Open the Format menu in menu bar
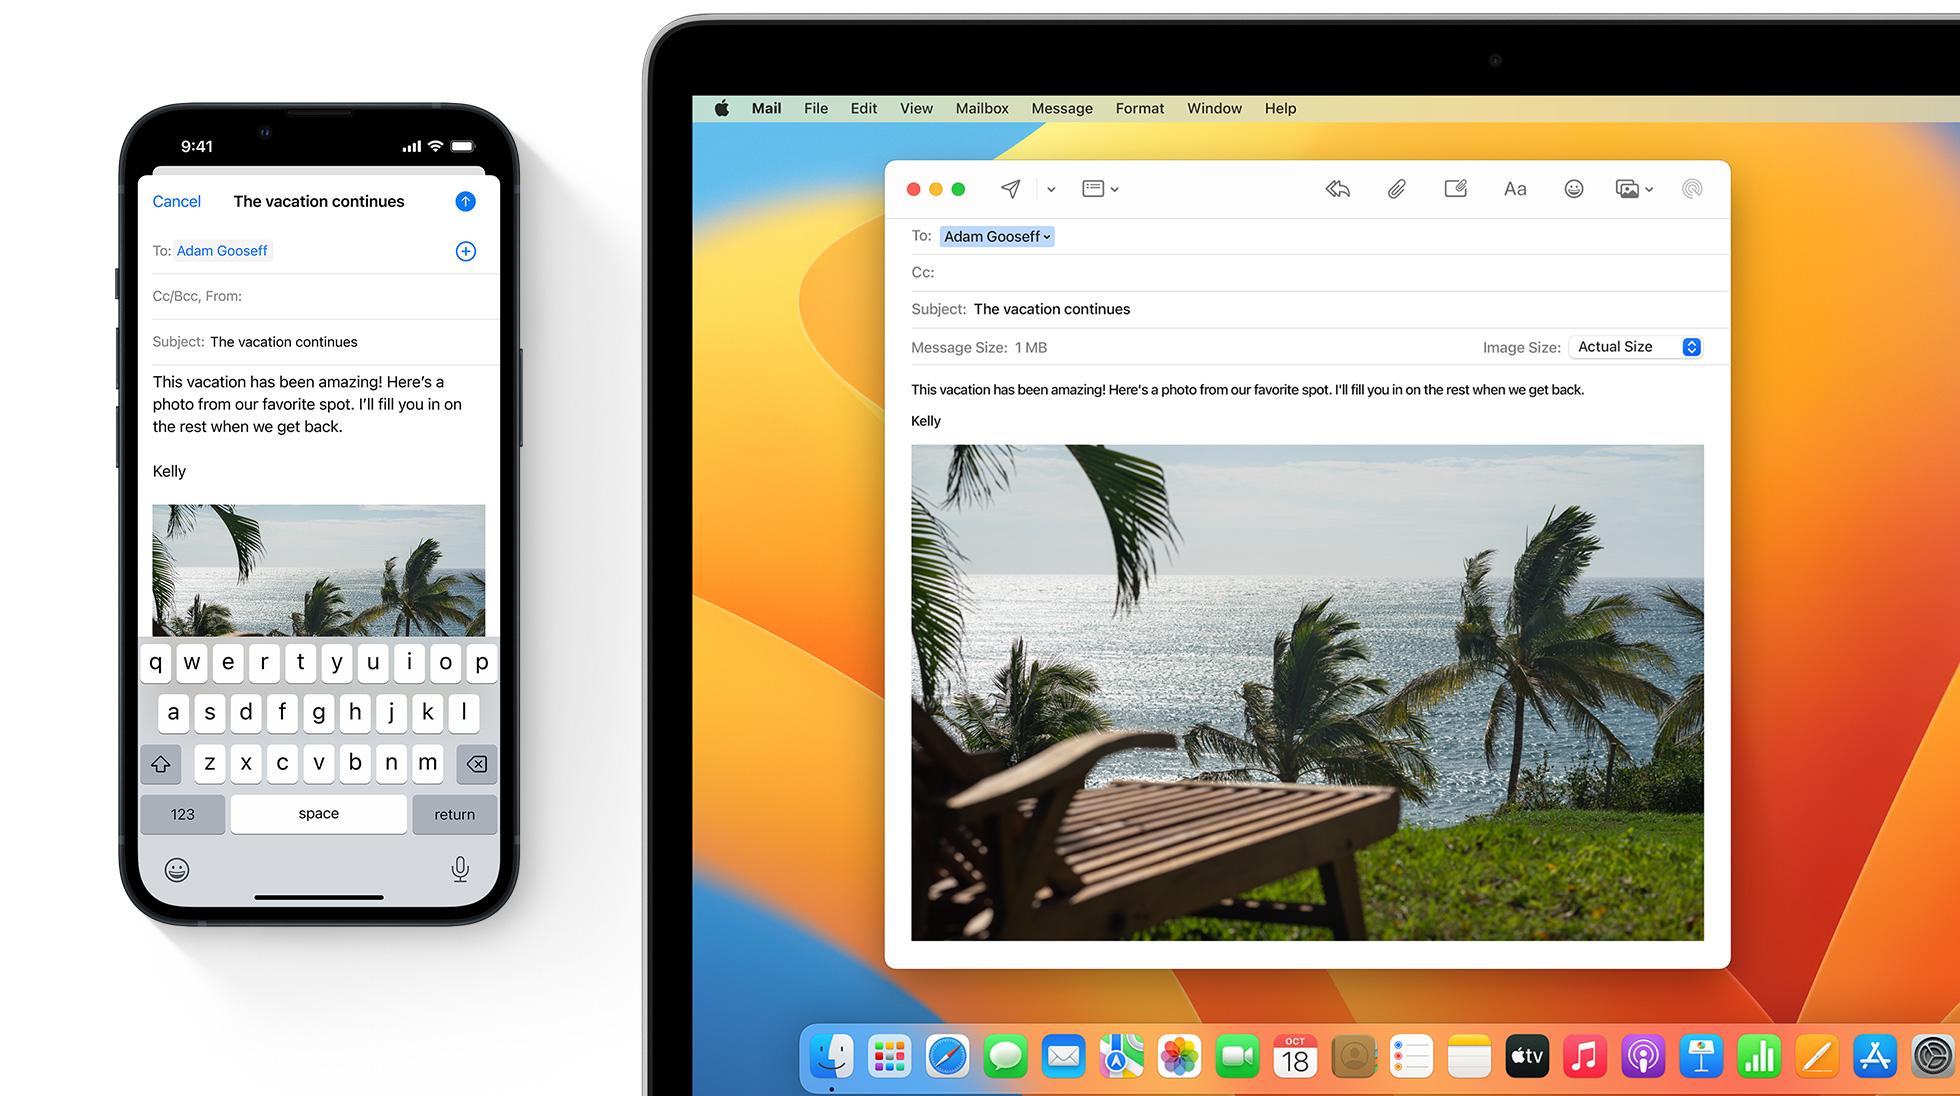1960x1096 pixels. coord(1139,108)
